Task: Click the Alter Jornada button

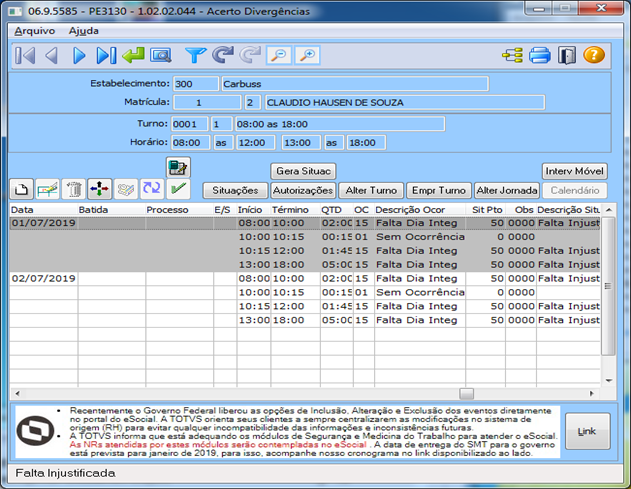Action: pyautogui.click(x=507, y=190)
